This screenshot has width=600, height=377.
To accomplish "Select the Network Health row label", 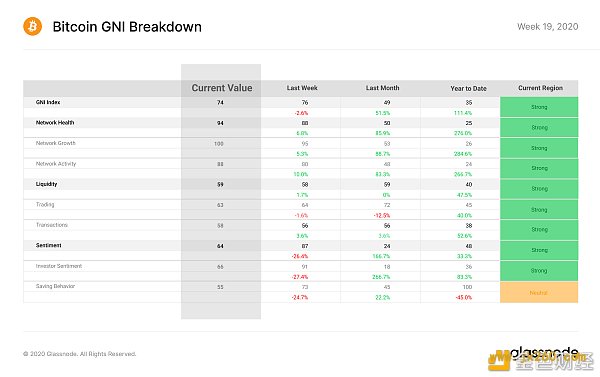I will [55, 122].
